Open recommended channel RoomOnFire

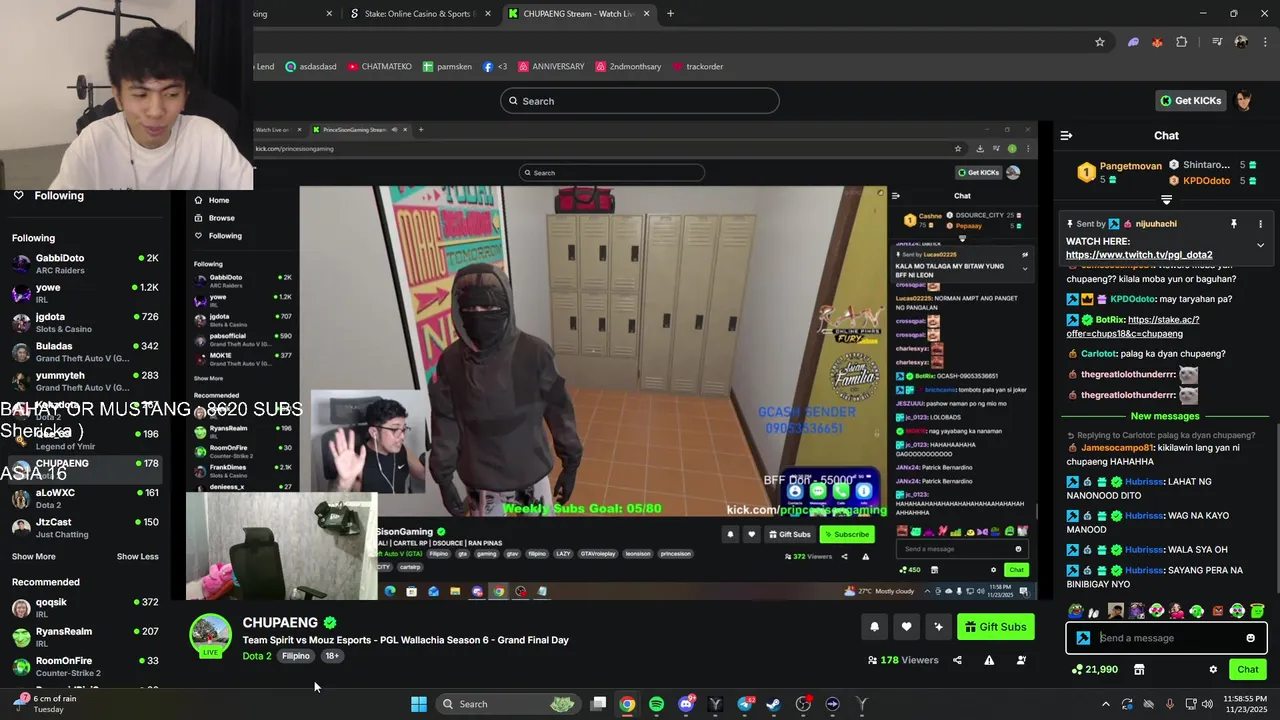click(85, 666)
